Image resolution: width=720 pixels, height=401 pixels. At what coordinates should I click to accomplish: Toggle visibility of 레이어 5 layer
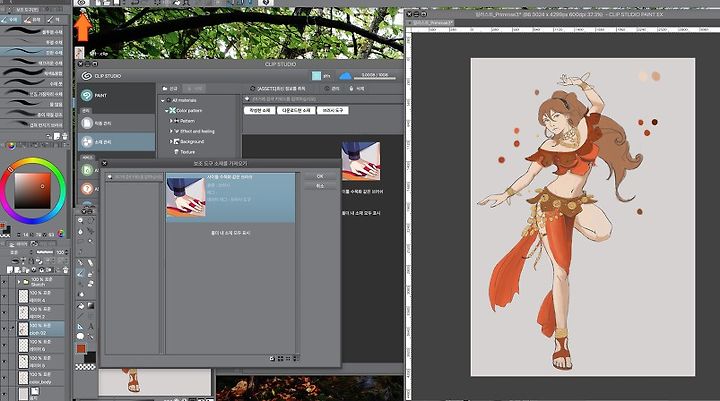(4, 361)
